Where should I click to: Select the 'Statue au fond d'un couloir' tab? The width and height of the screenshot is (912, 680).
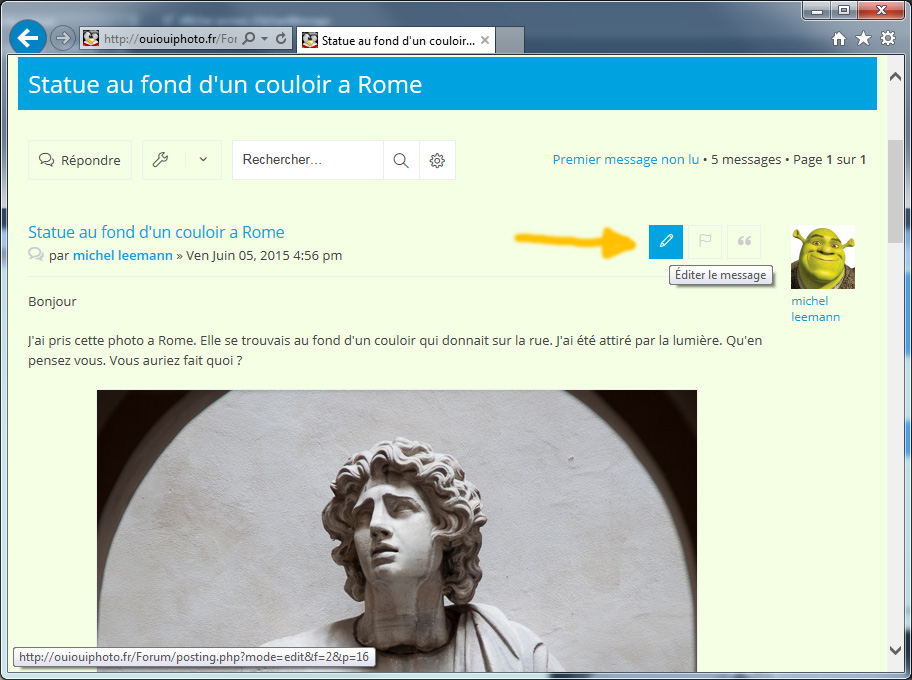tap(396, 40)
